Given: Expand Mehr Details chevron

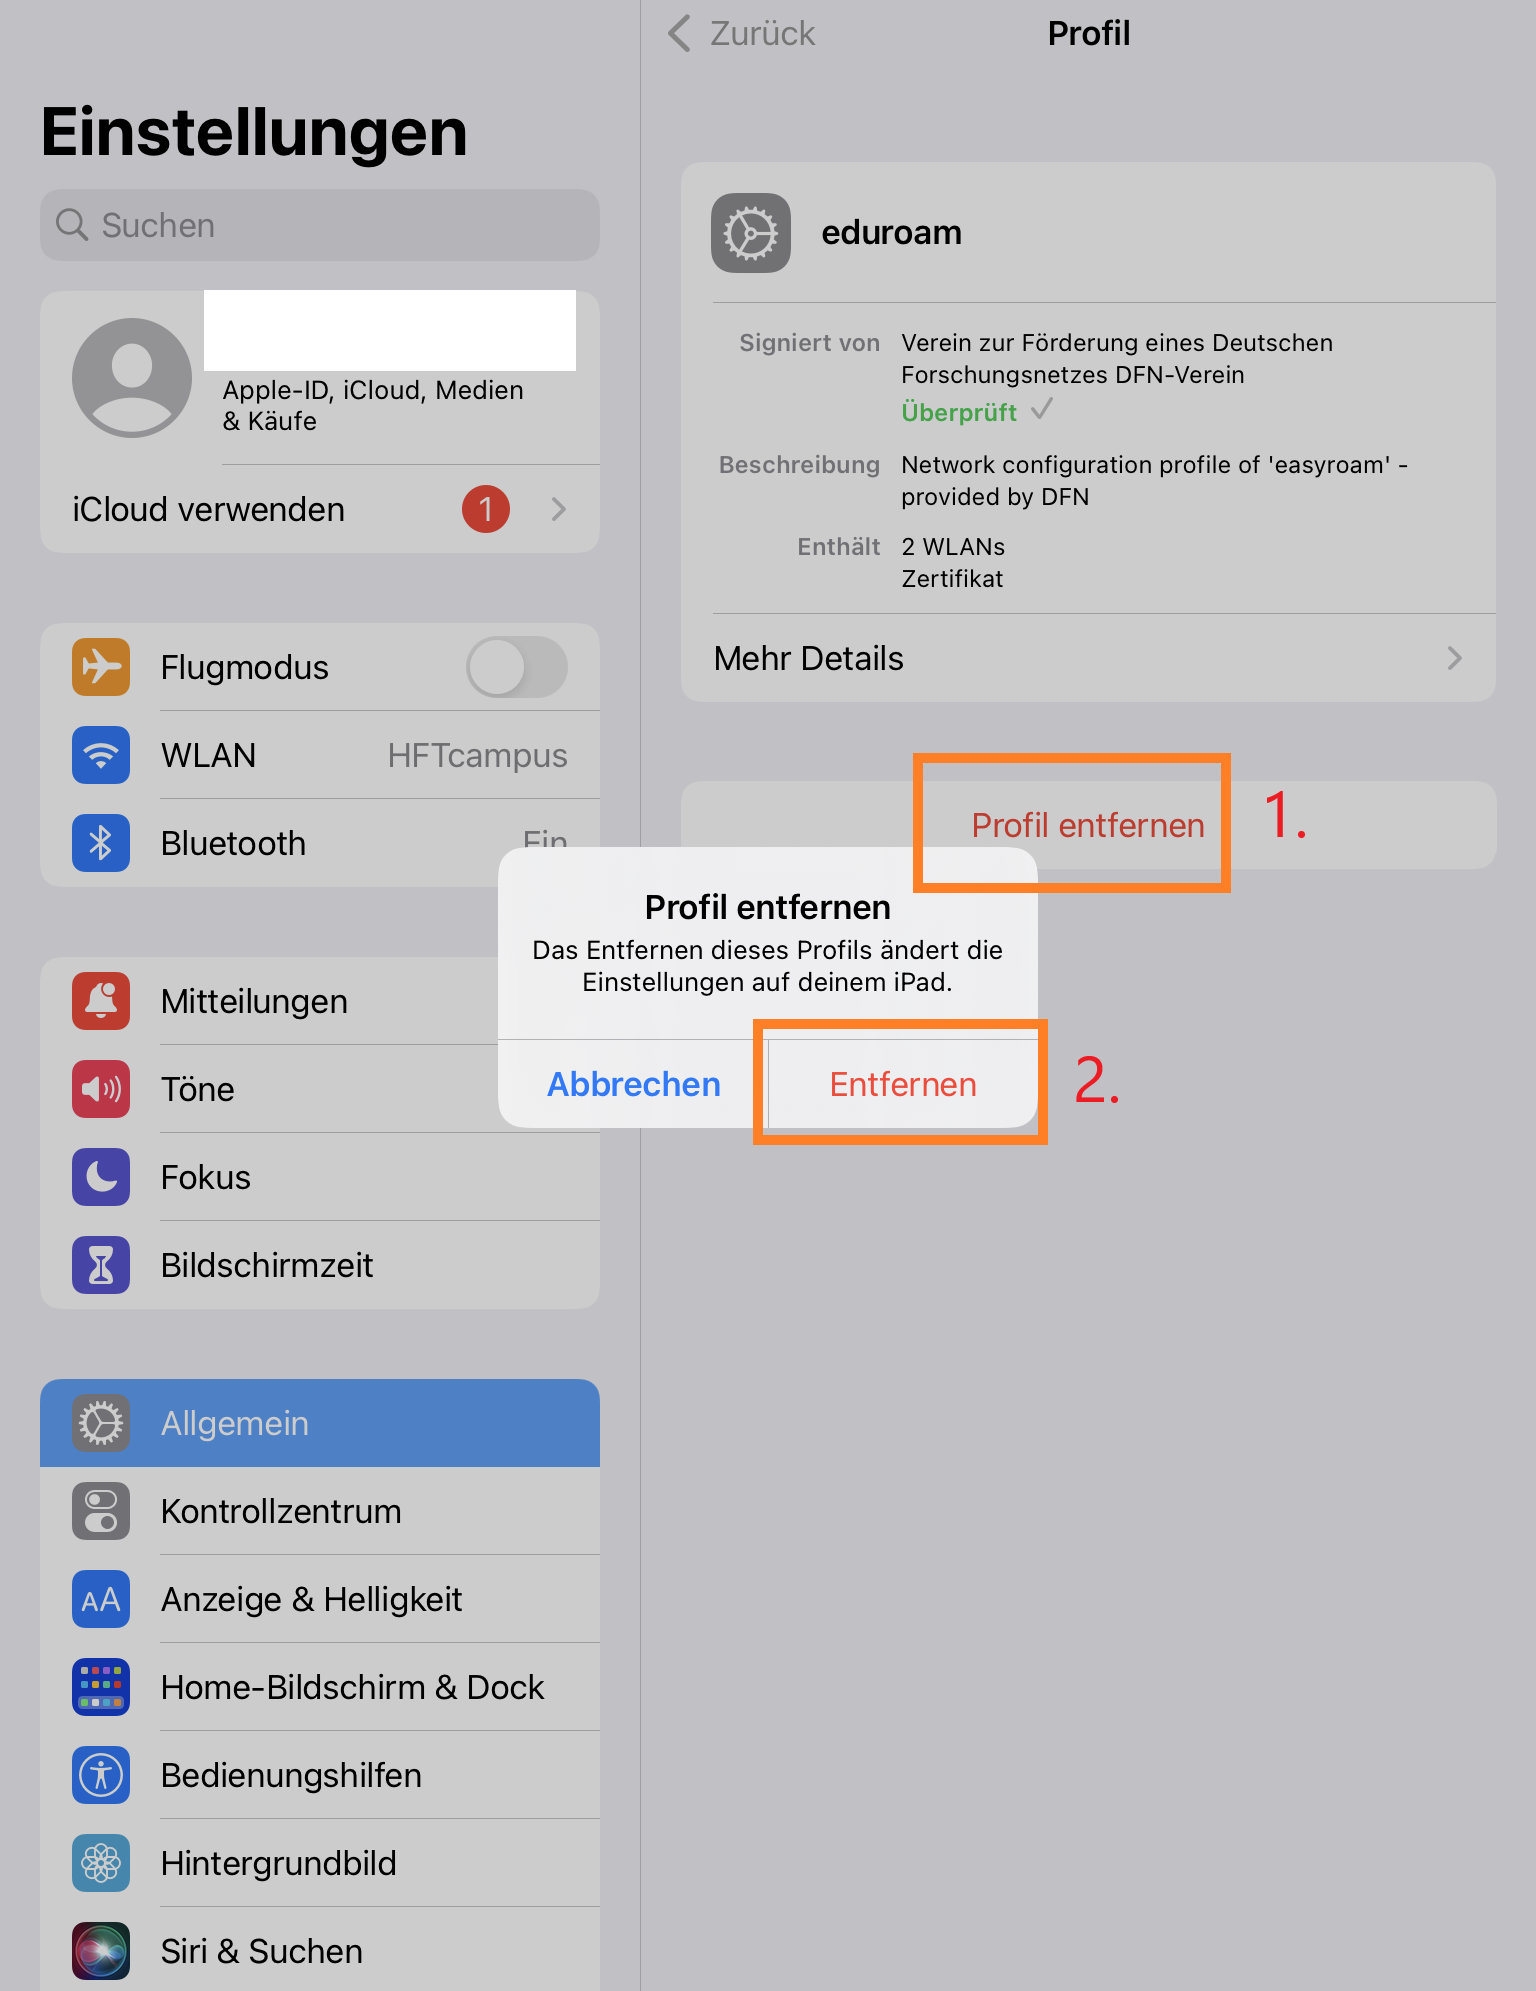Looking at the screenshot, I should (x=1455, y=658).
